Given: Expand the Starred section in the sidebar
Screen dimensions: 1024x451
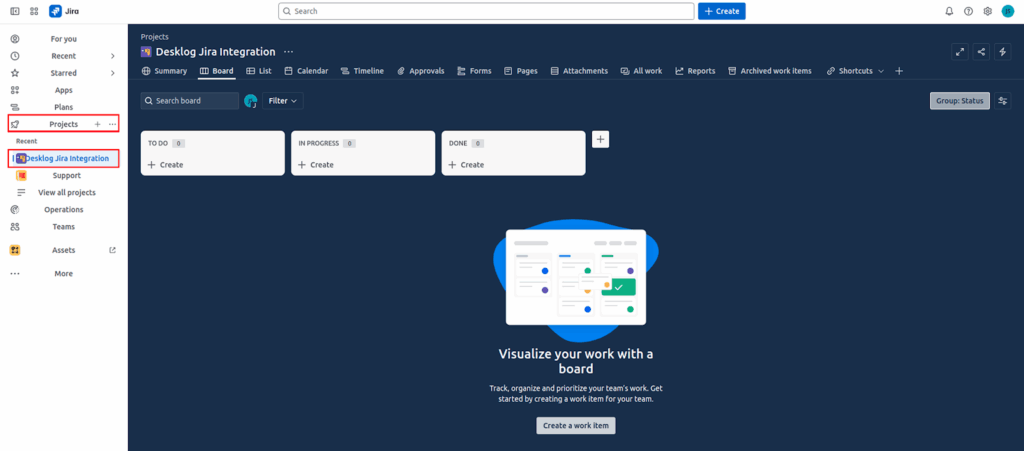Looking at the screenshot, I should (112, 73).
